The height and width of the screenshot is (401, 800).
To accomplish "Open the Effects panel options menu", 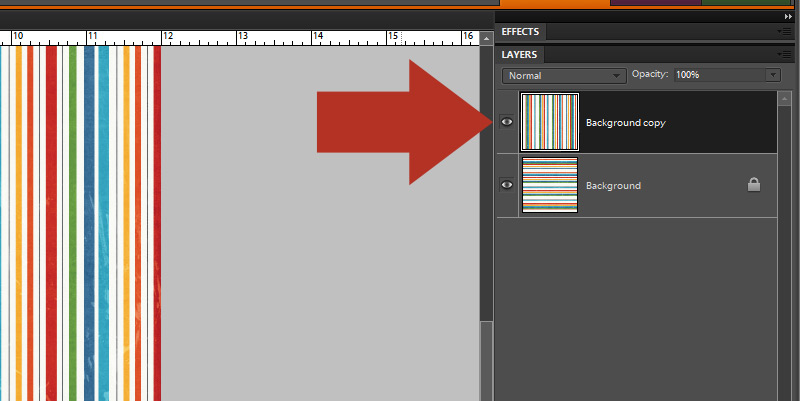I will pyautogui.click(x=785, y=32).
